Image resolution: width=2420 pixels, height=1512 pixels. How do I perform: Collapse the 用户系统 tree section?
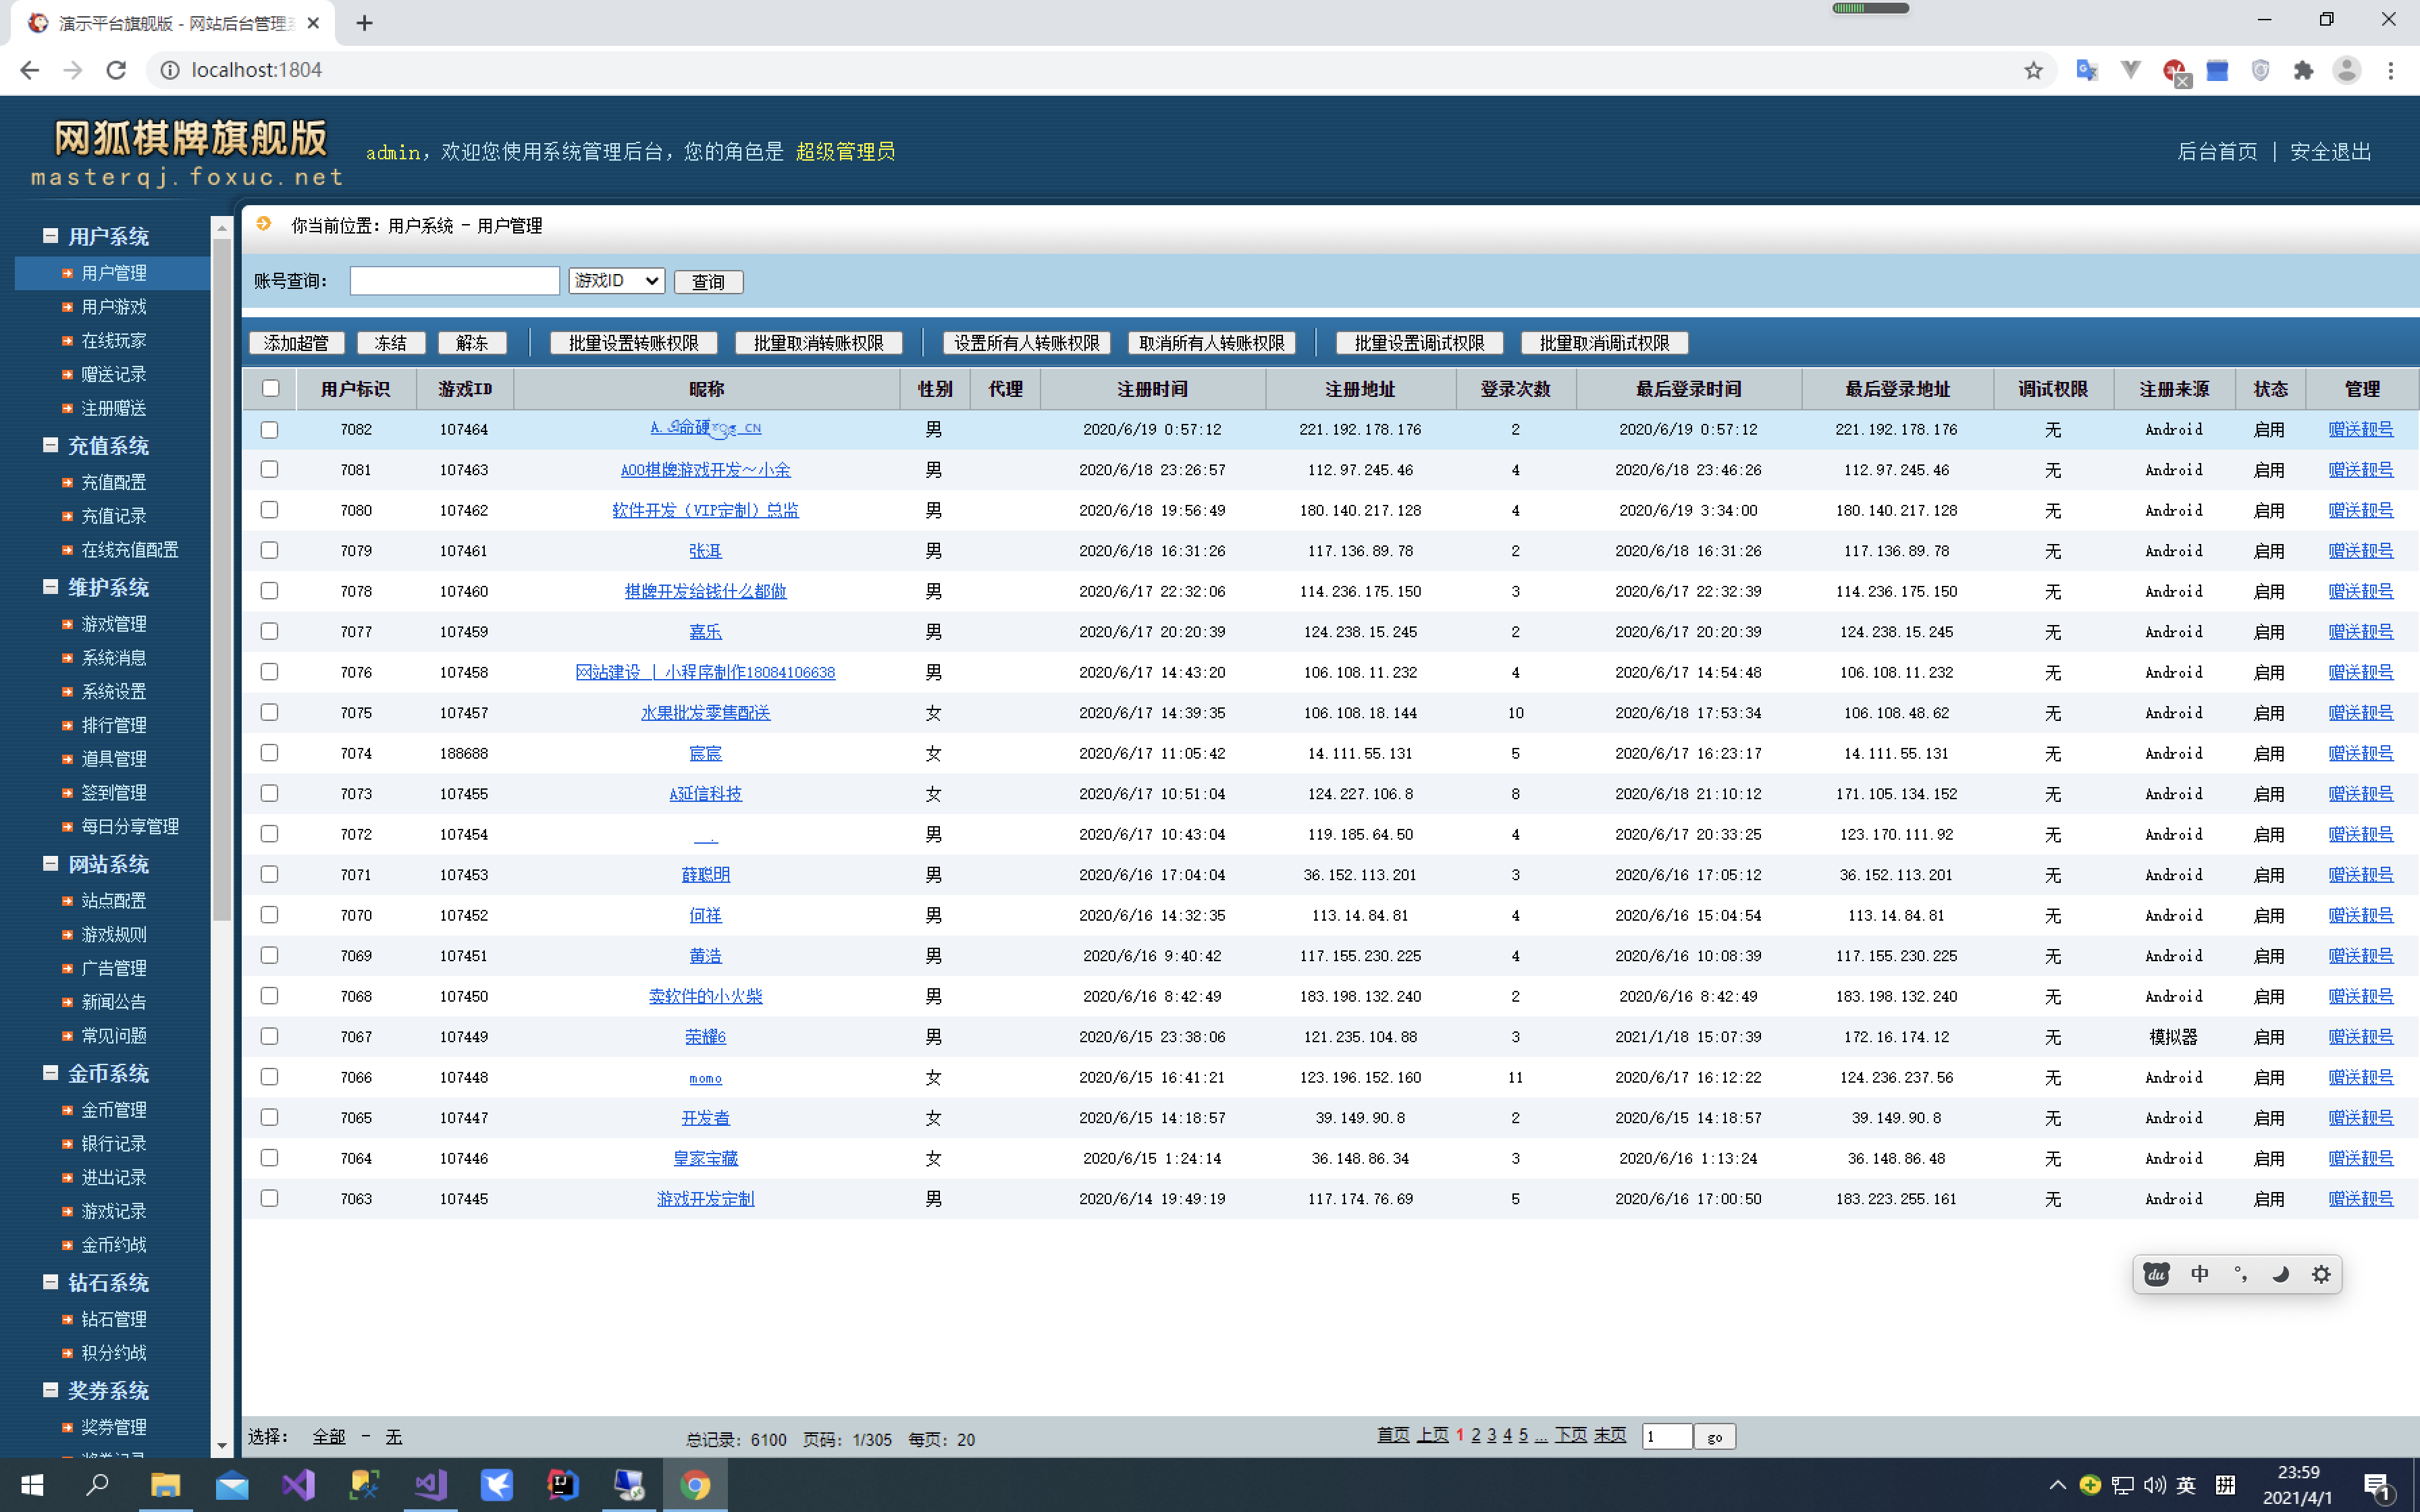(x=50, y=236)
